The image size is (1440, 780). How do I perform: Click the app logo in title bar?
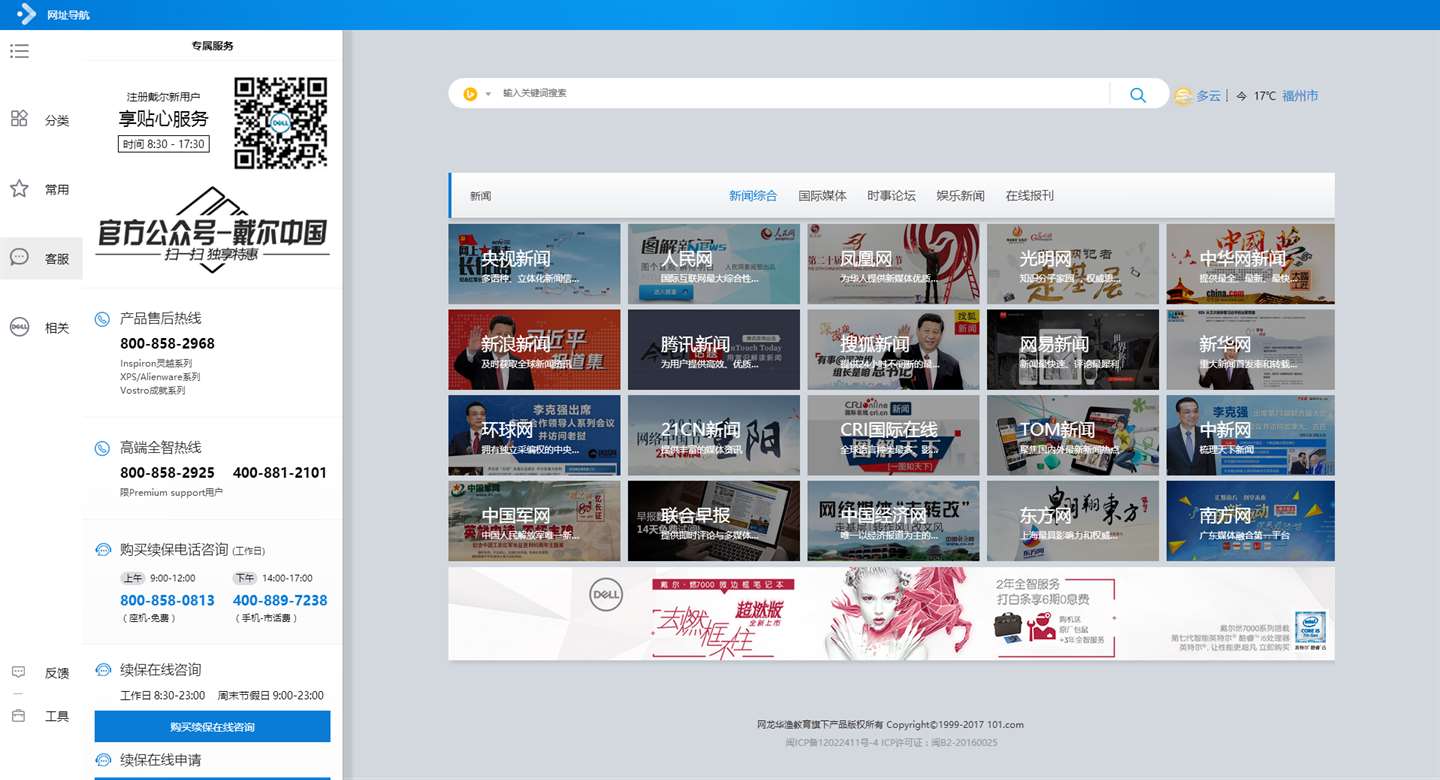tap(26, 15)
